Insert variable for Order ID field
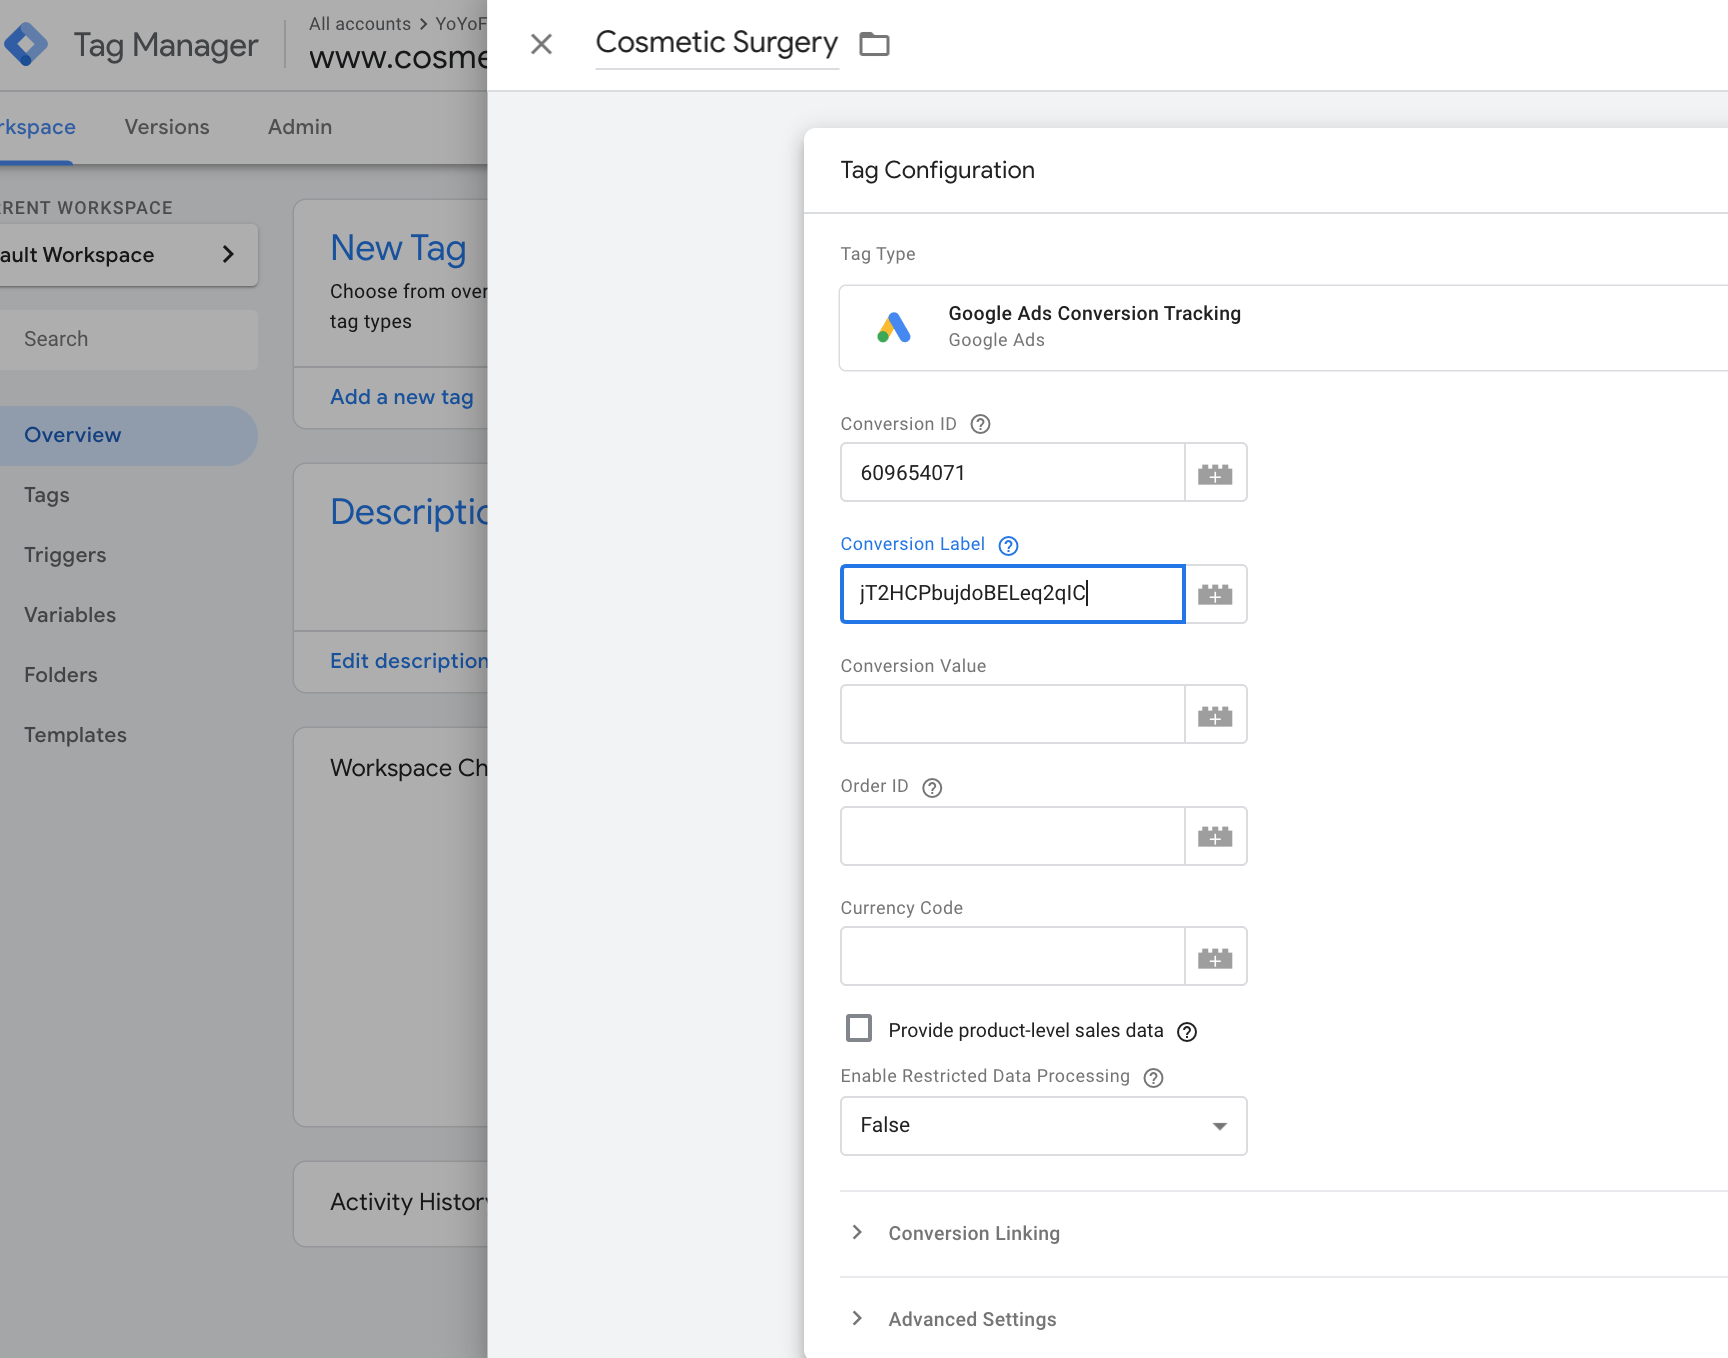 [x=1215, y=836]
